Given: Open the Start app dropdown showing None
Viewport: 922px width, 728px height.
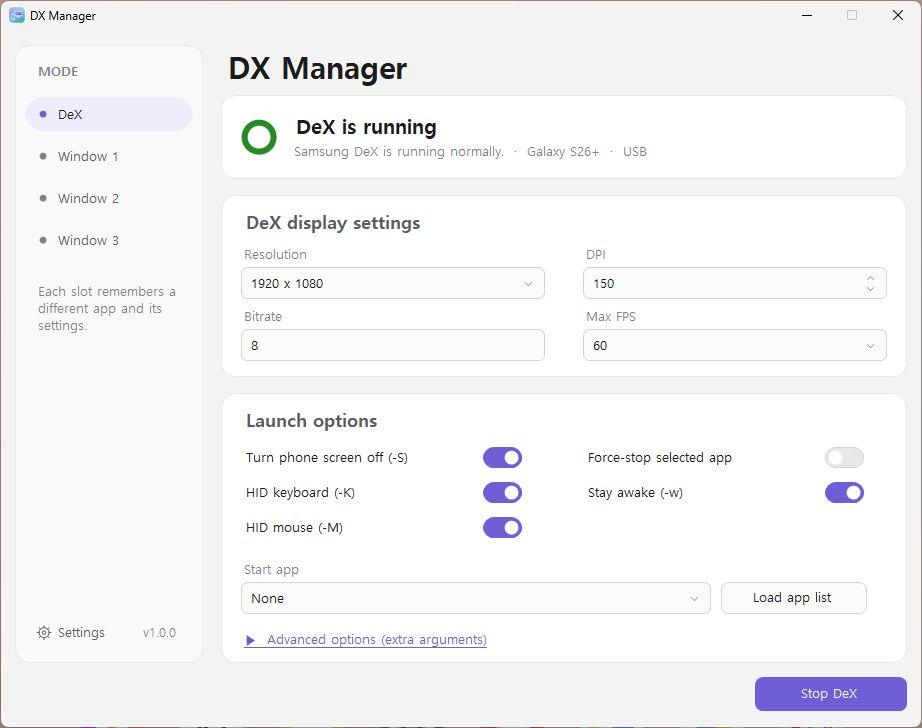Looking at the screenshot, I should click(x=476, y=598).
